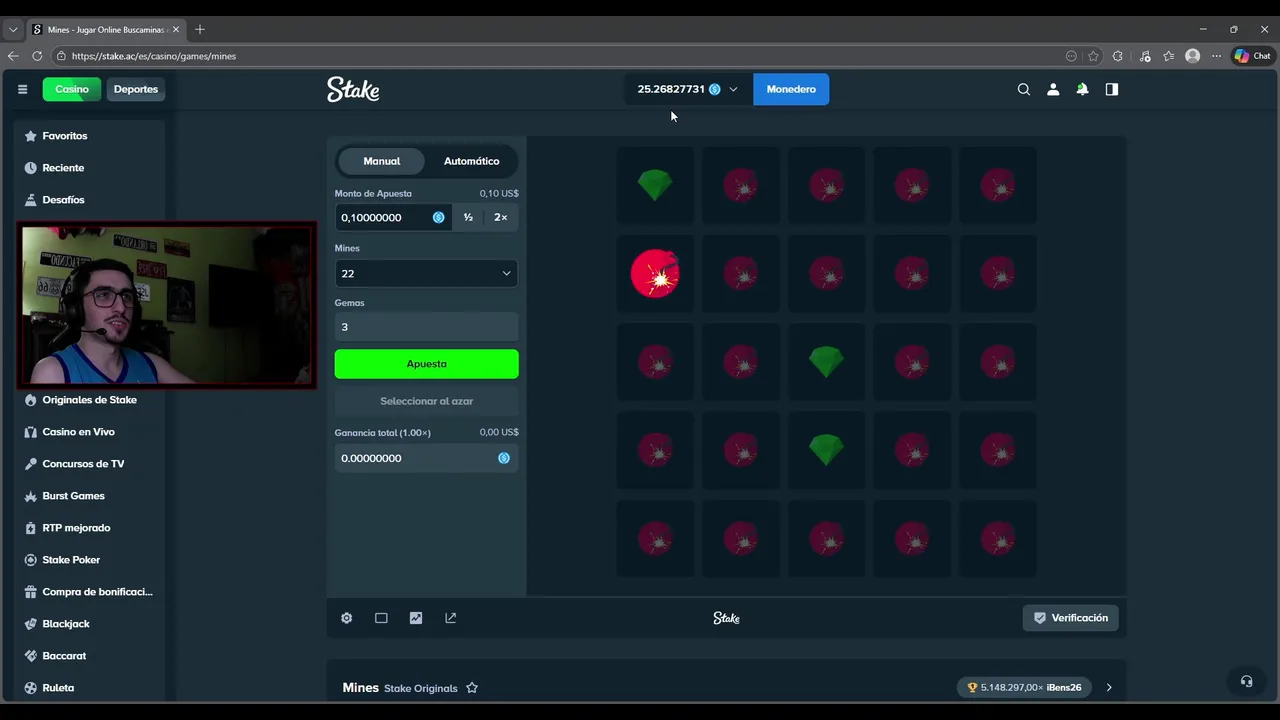Expand the top win iBens26 chevron
The height and width of the screenshot is (720, 1280).
tap(1108, 687)
